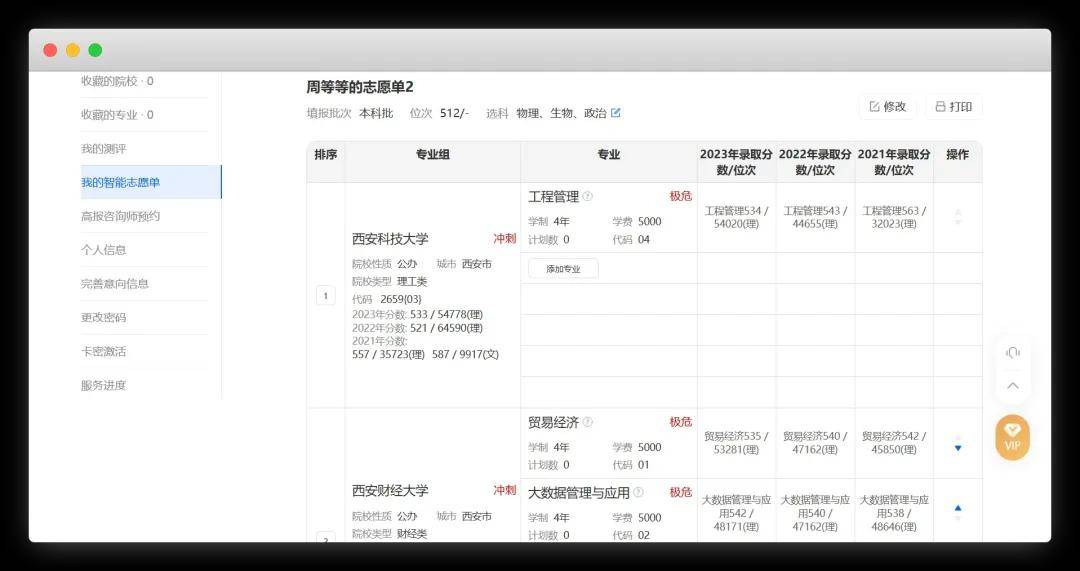Image resolution: width=1080 pixels, height=571 pixels.
Task: Click the 极危 tag of 工程管理
Action: 681,196
